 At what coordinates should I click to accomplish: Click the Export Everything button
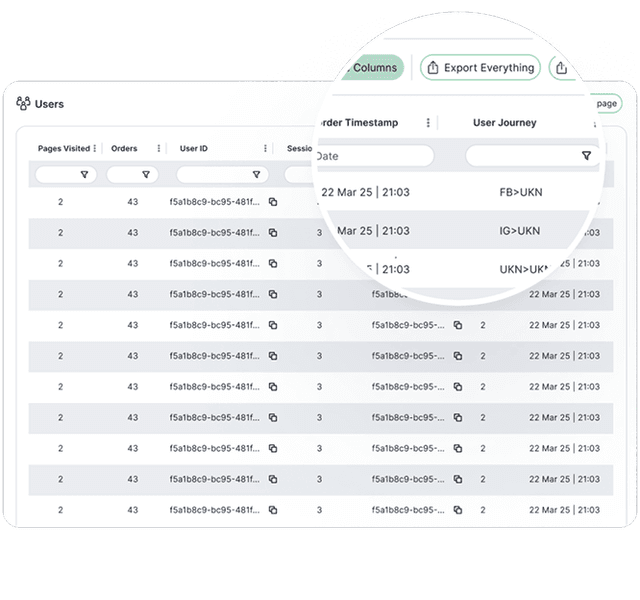click(480, 68)
